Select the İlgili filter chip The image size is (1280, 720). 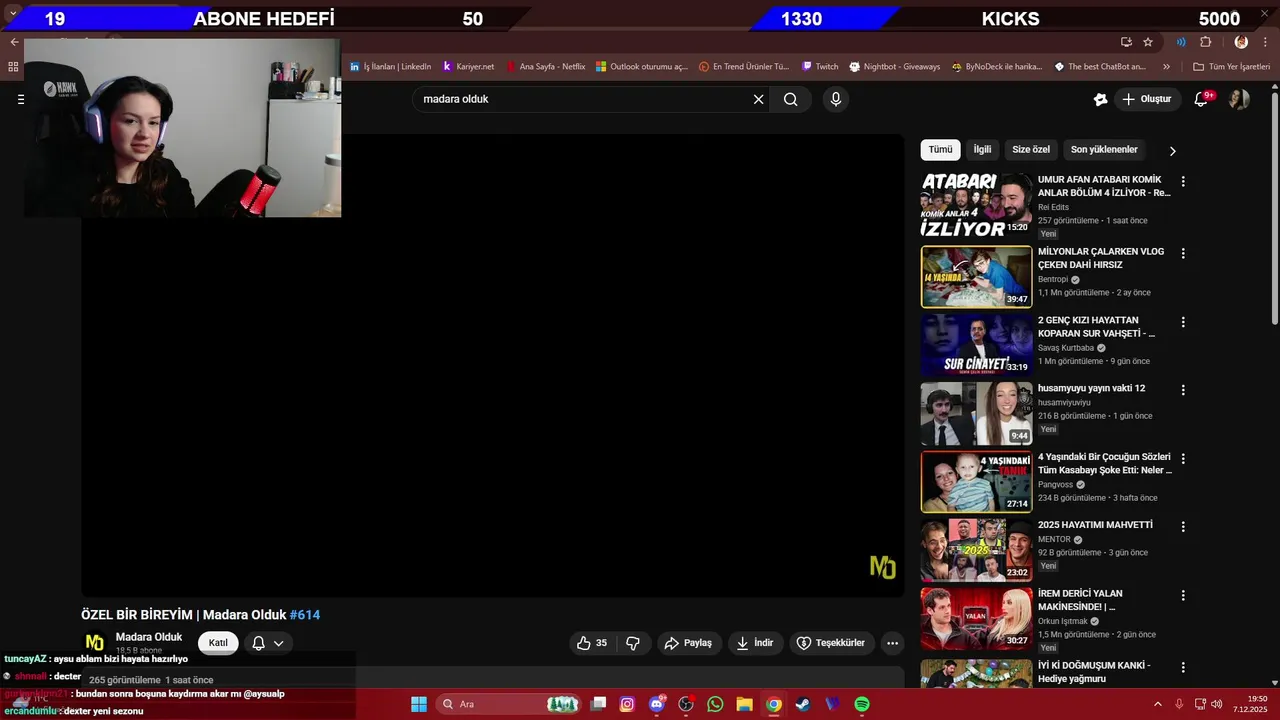[983, 150]
